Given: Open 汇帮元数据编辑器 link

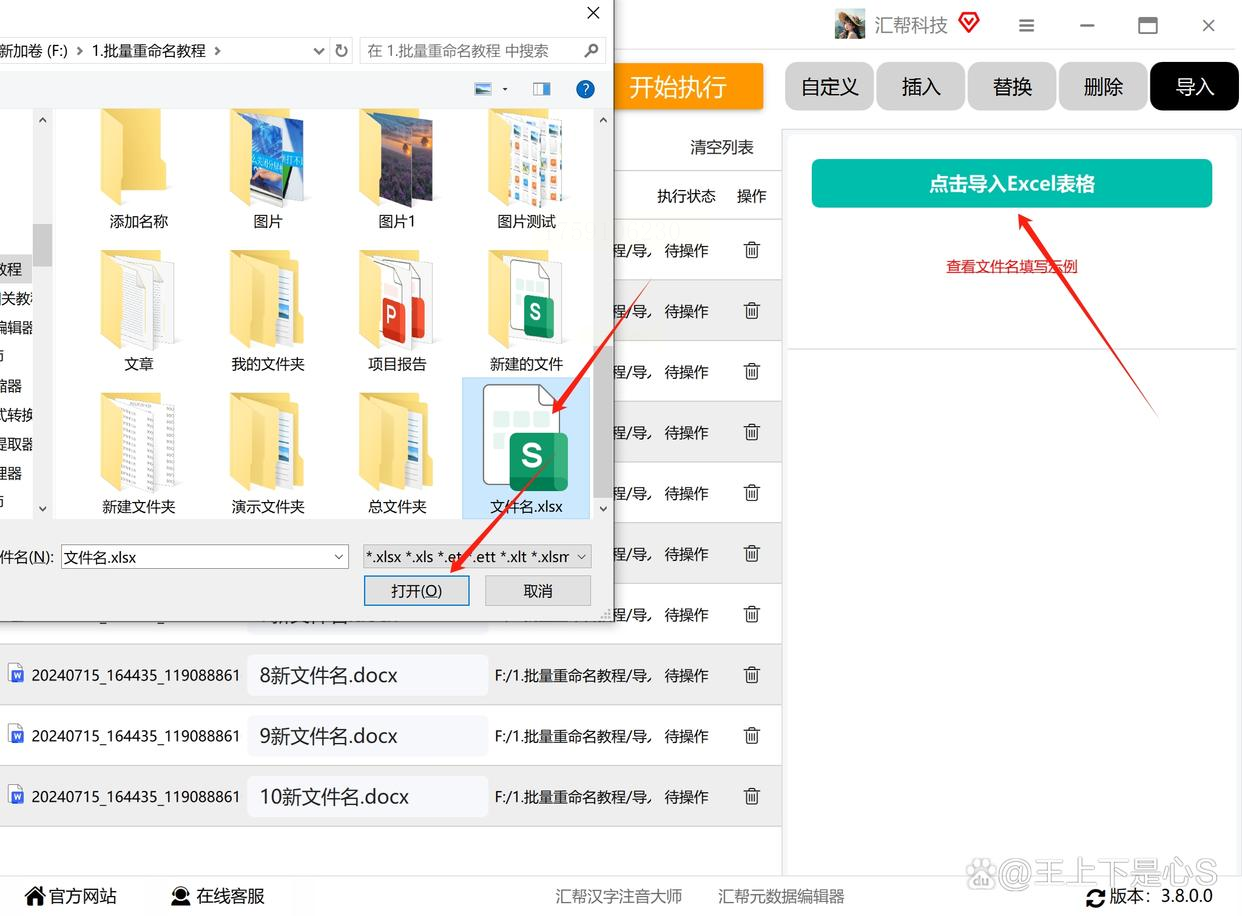Looking at the screenshot, I should pyautogui.click(x=781, y=897).
